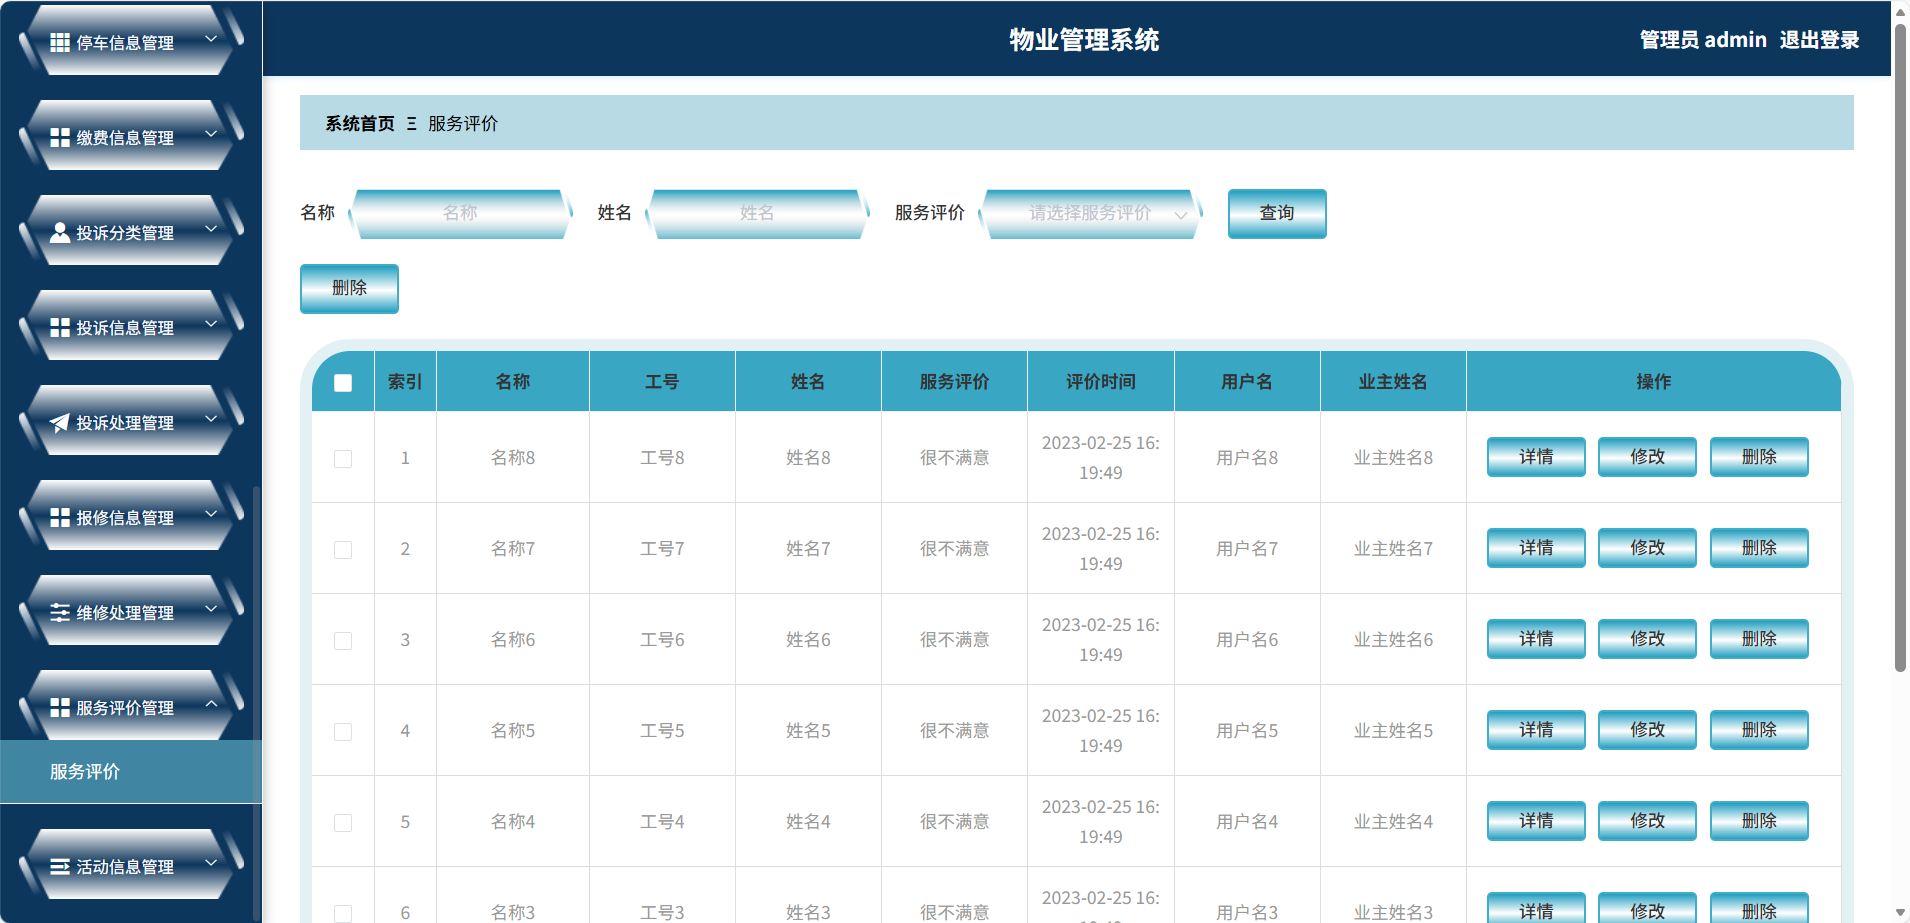Expand the 投诉信息管理 menu chevron
The height and width of the screenshot is (923, 1910).
tap(211, 324)
